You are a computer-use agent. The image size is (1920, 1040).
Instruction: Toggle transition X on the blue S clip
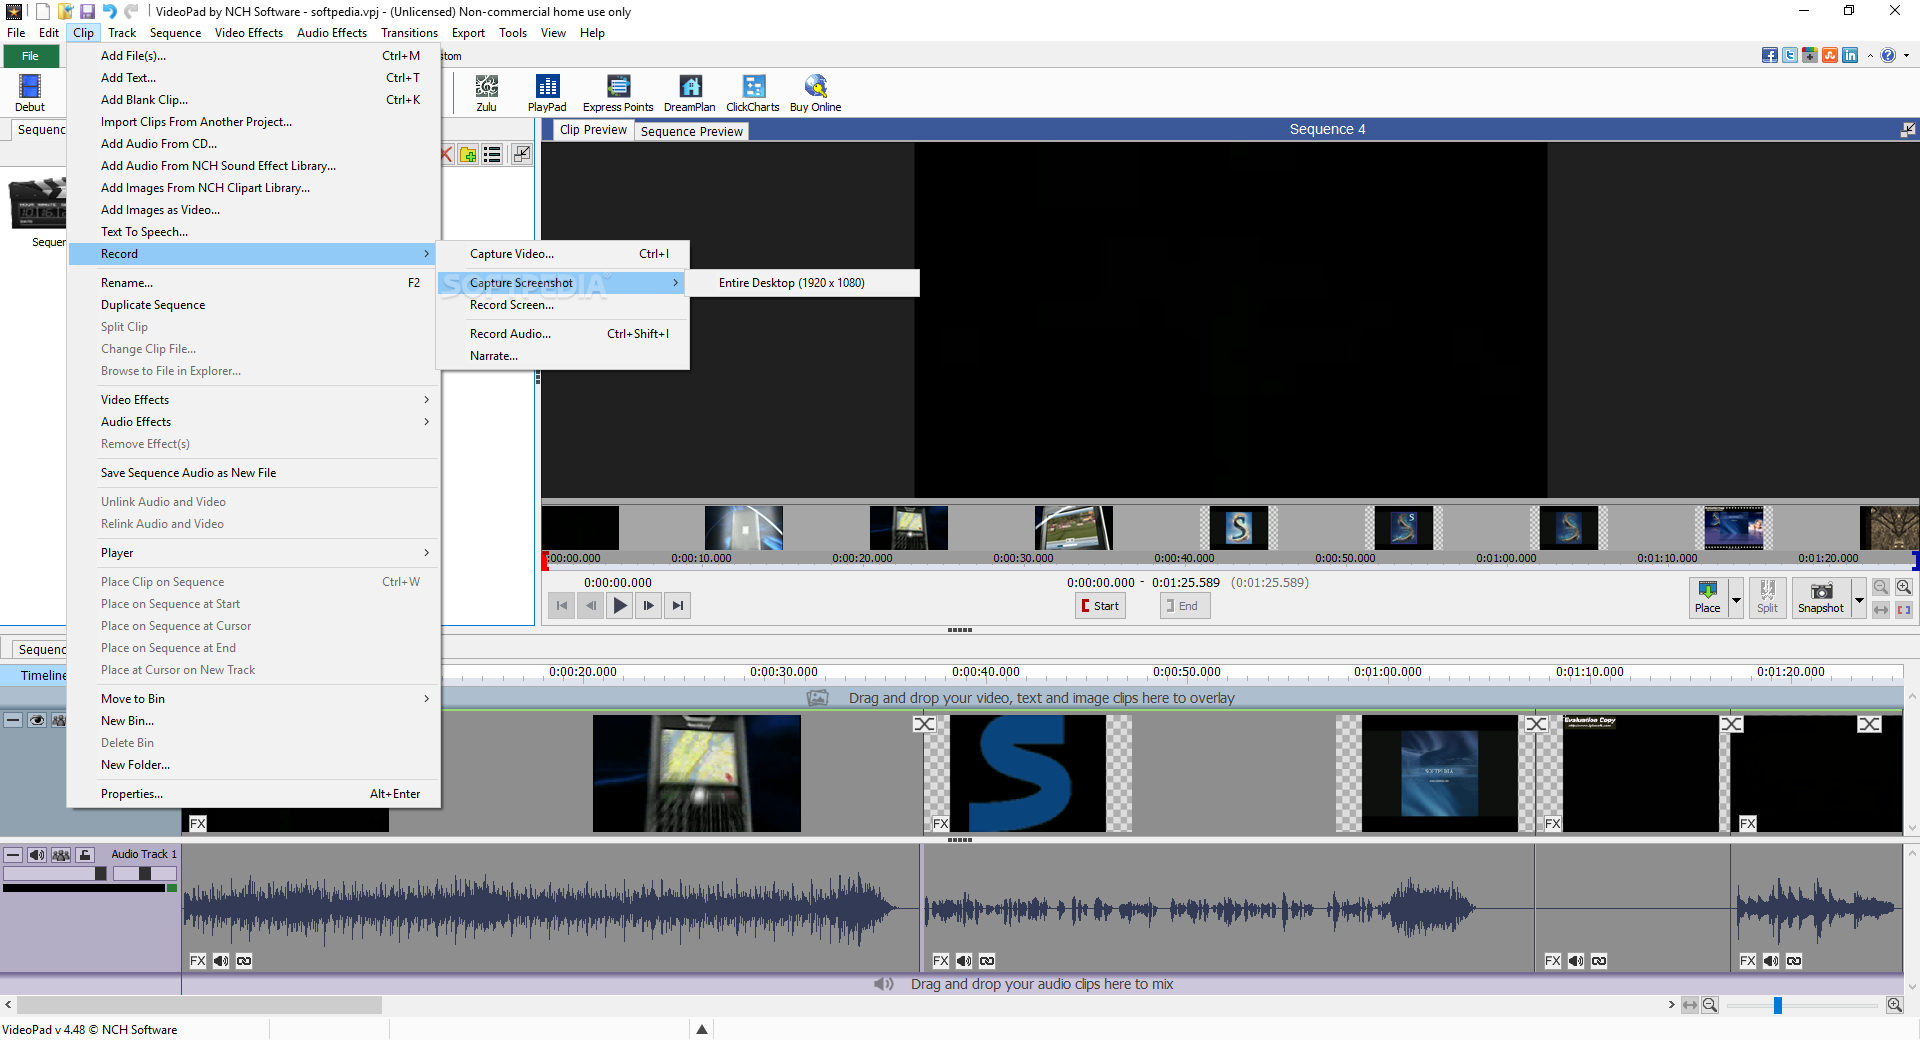click(924, 724)
